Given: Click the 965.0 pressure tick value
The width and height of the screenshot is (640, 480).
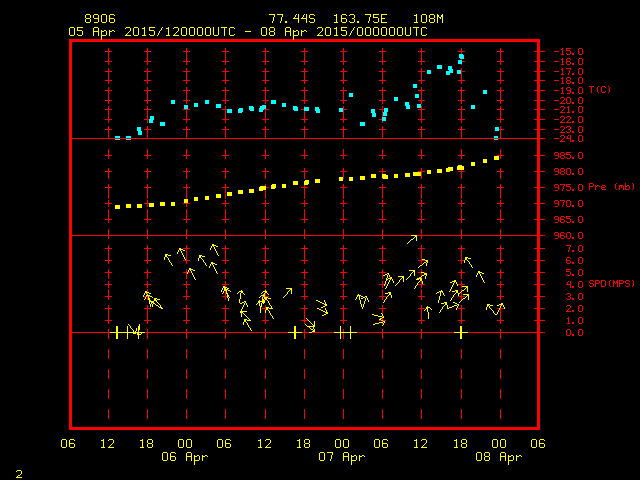Looking at the screenshot, I should [x=569, y=220].
